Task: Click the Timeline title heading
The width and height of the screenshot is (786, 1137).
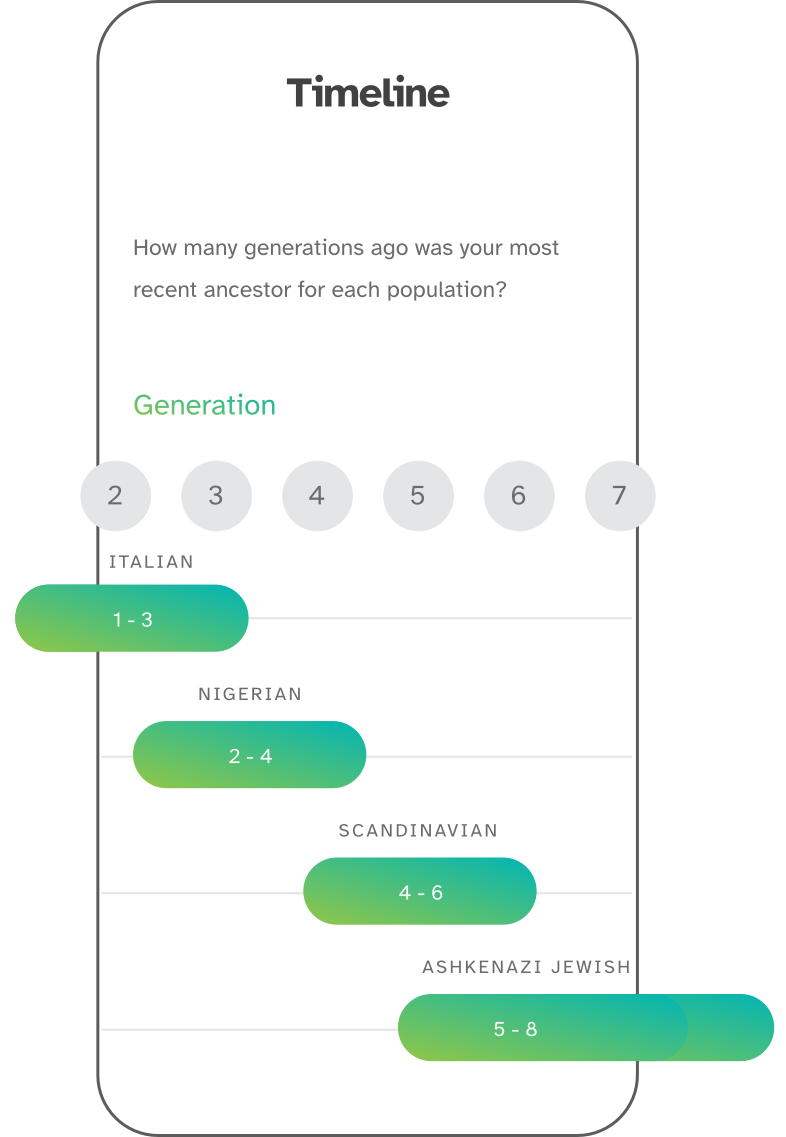Action: 368,93
